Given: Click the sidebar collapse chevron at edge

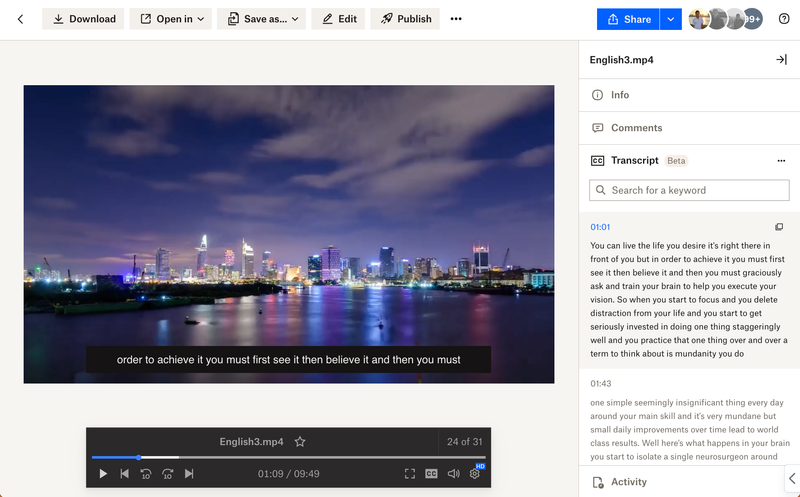Looking at the screenshot, I should 792,479.
